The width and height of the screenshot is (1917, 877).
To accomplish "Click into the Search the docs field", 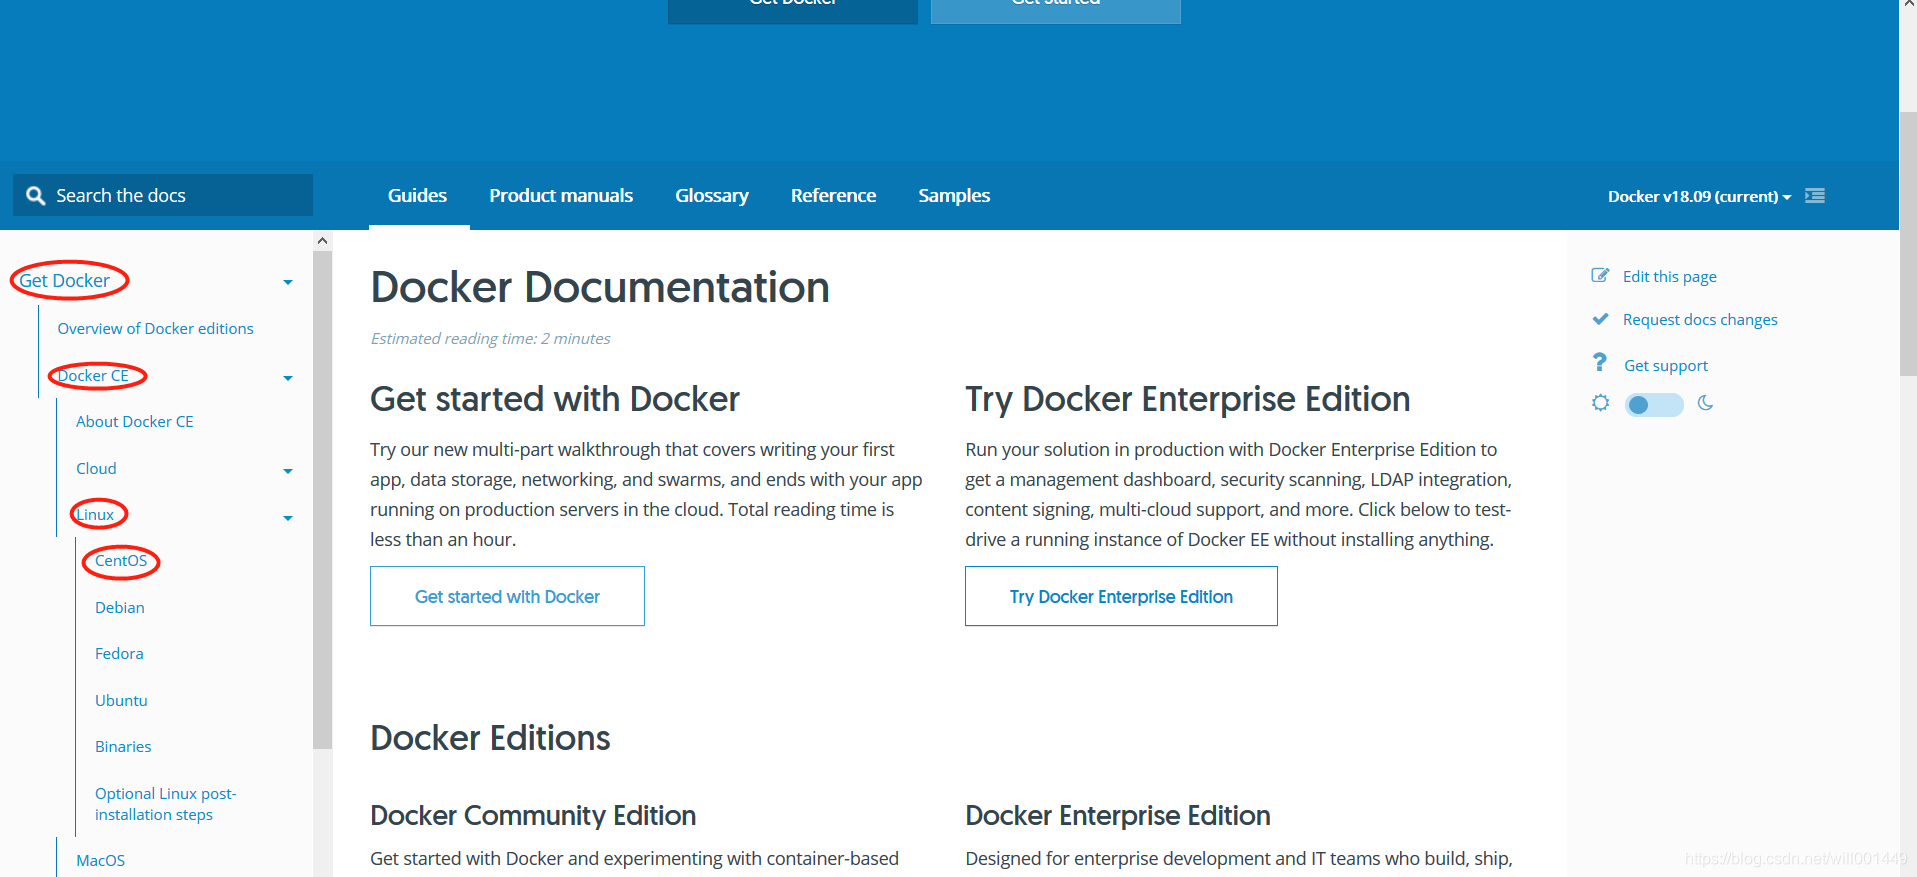I will click(x=163, y=195).
